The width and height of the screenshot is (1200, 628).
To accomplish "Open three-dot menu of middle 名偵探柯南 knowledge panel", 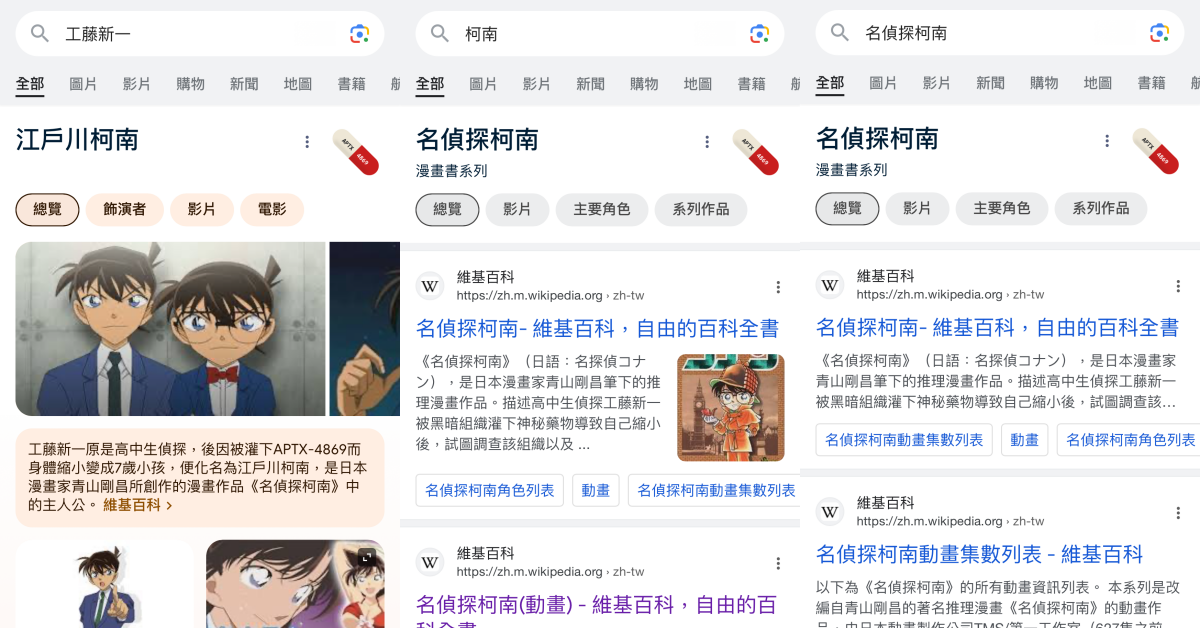I will 707,142.
